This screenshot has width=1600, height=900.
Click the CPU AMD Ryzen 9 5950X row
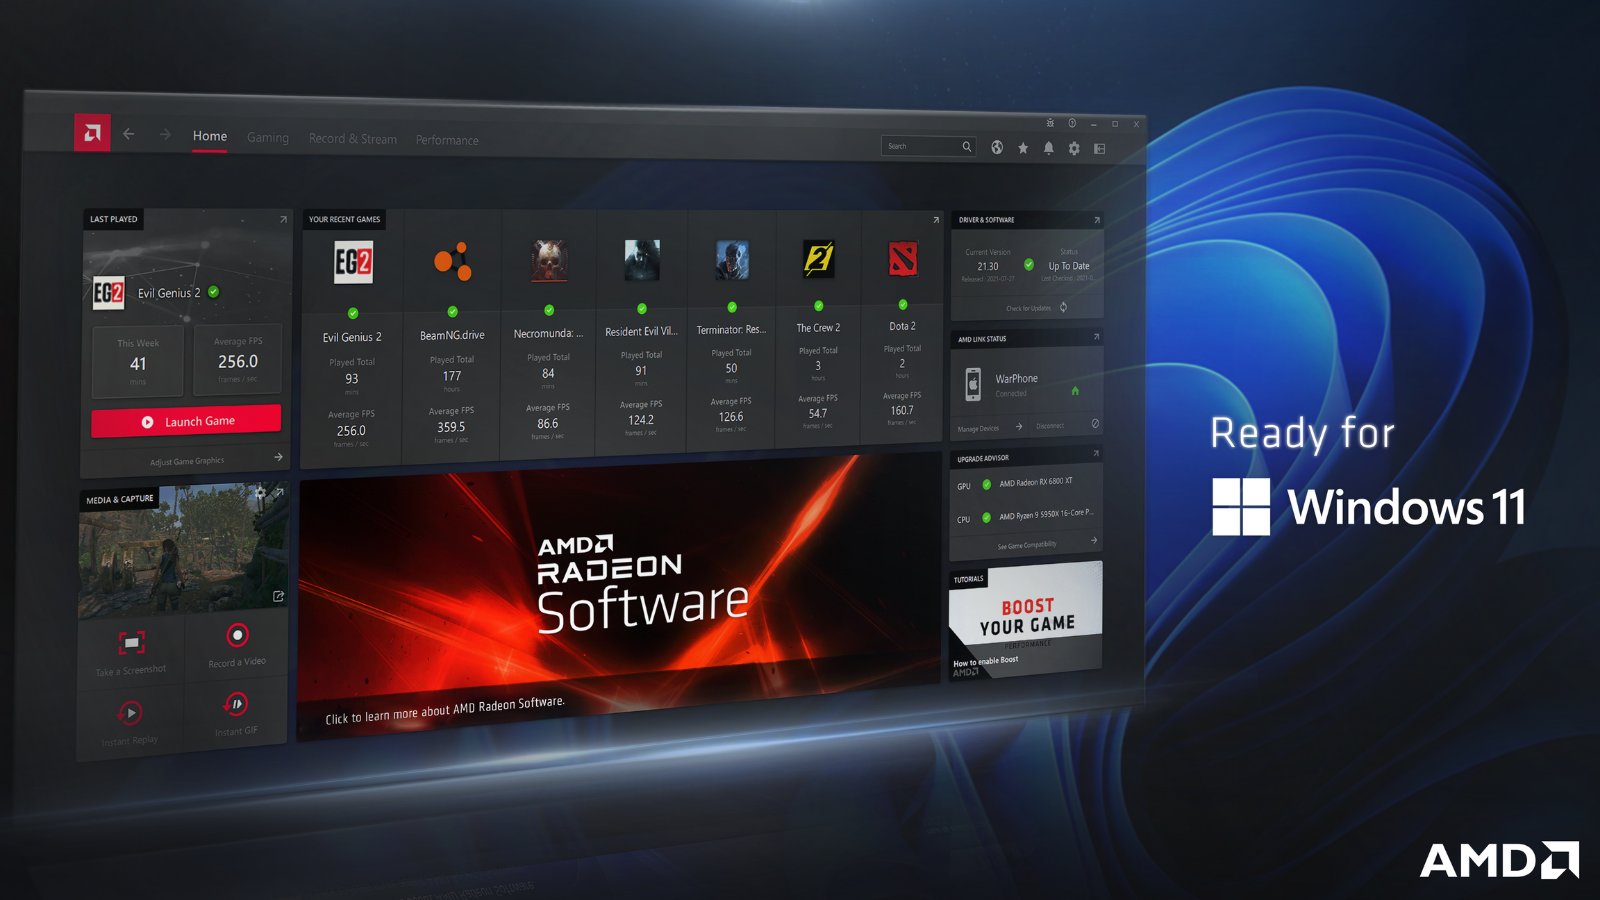[1026, 517]
